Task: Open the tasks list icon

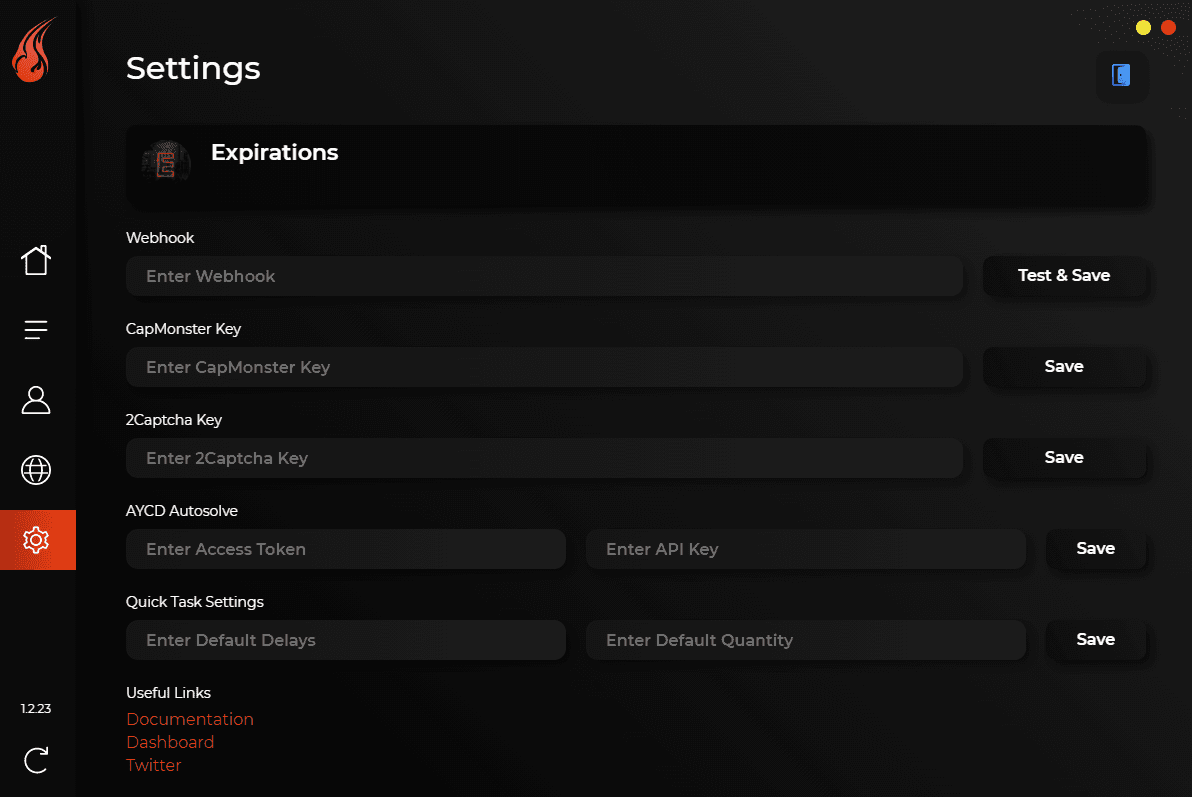Action: tap(36, 330)
